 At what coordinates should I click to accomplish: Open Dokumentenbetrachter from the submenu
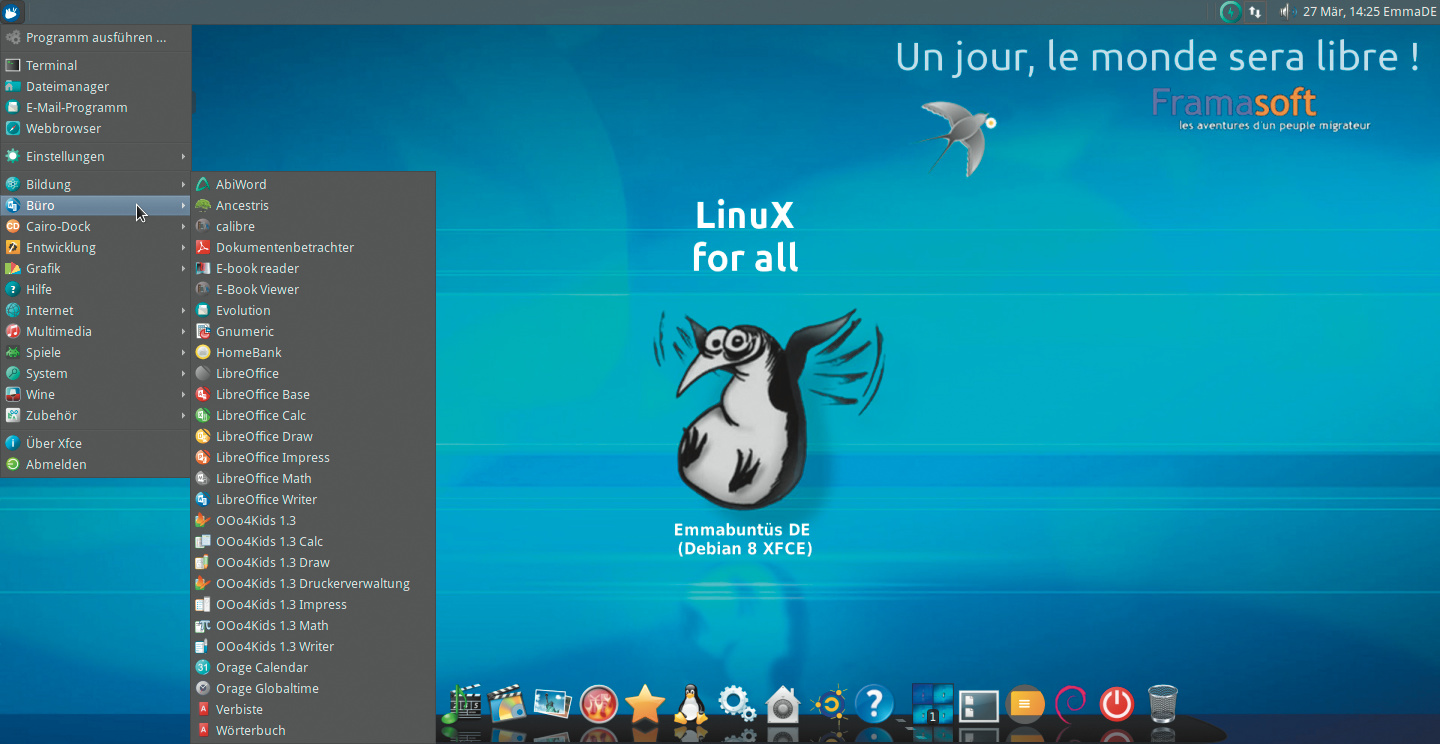[313, 247]
